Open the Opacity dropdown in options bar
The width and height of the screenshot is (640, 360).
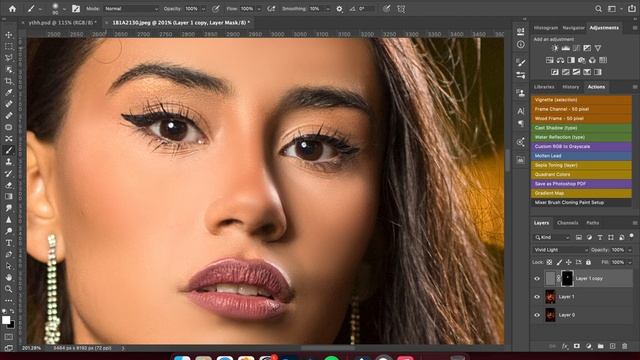click(x=204, y=9)
